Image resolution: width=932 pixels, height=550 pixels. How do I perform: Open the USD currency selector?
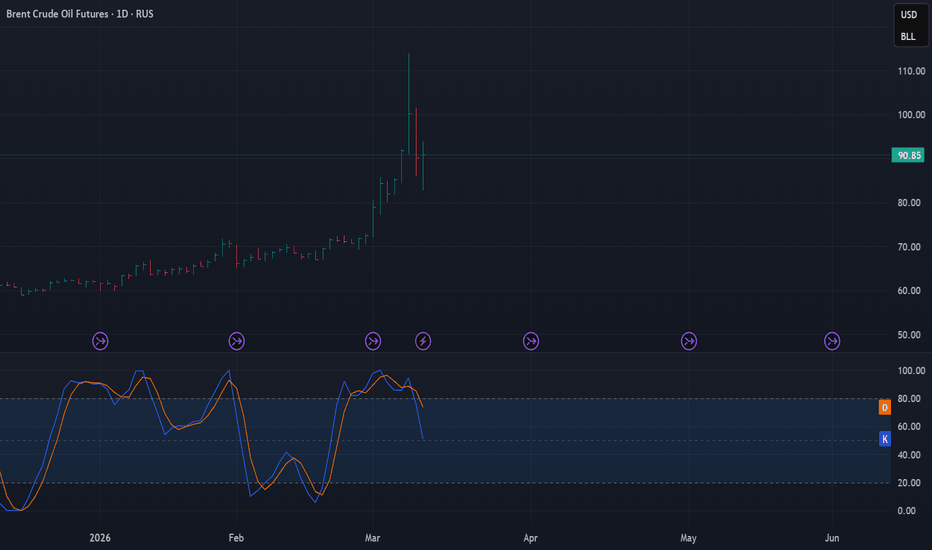pos(909,15)
